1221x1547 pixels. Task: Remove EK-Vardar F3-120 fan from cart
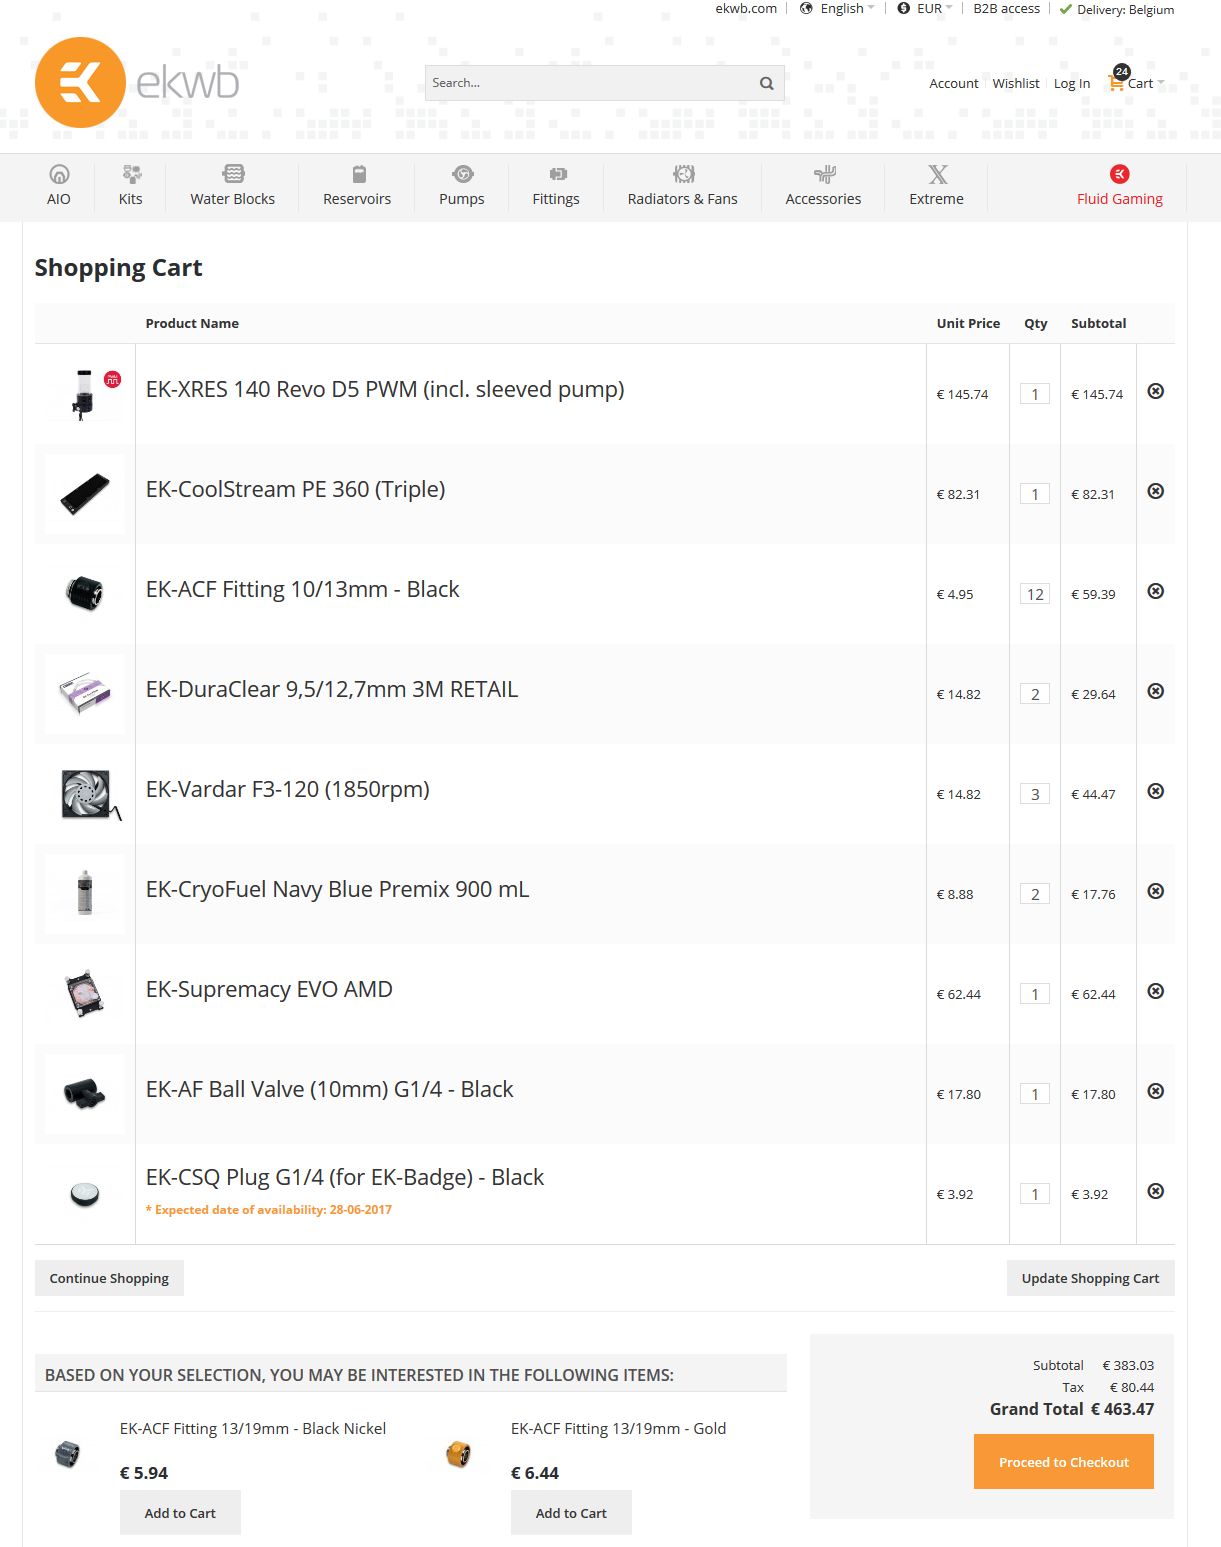(x=1155, y=791)
